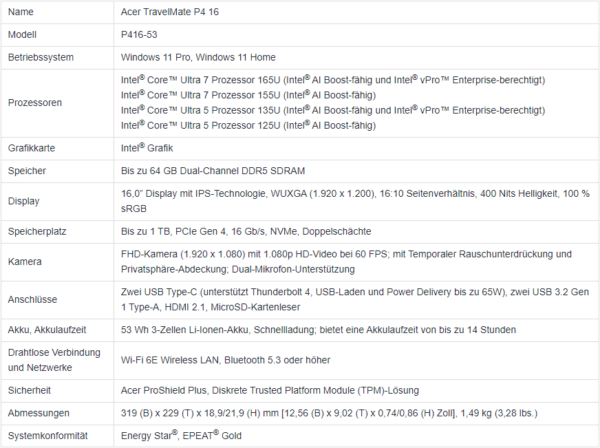This screenshot has width=600, height=448.
Task: Click the Core Ultra 5 125U processor line
Action: (248, 125)
